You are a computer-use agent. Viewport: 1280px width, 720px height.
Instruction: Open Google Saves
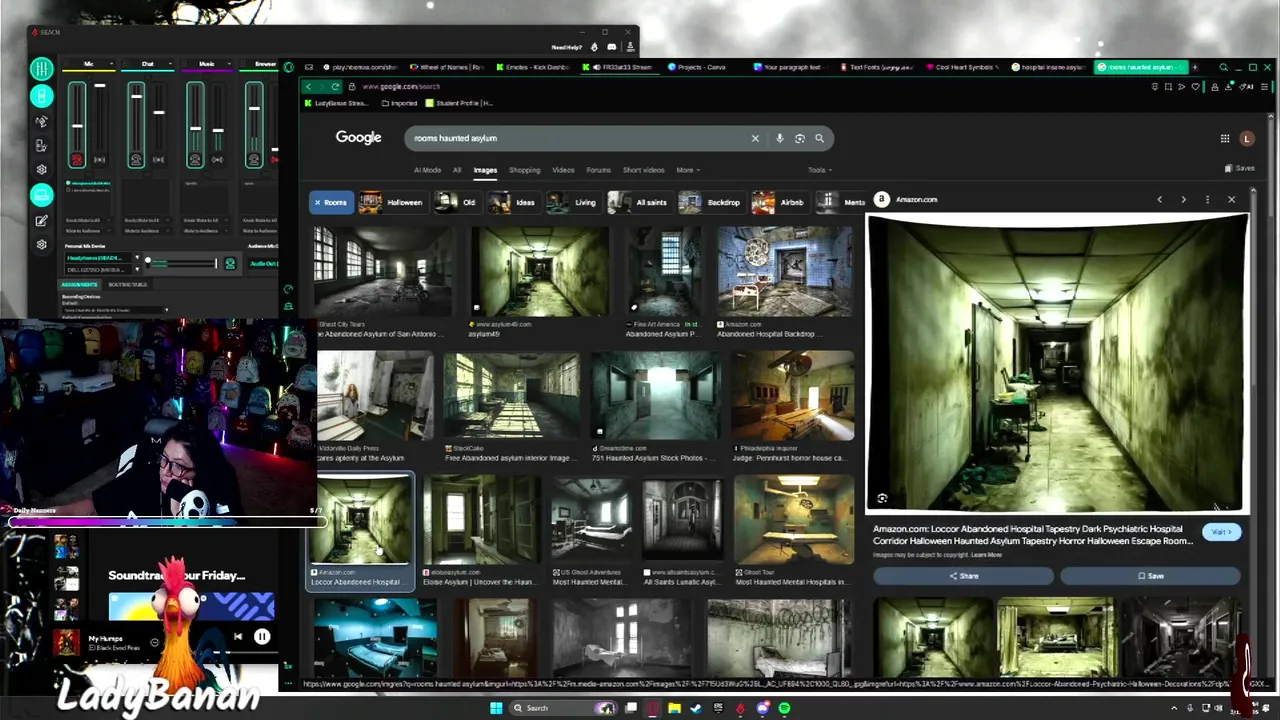(x=1240, y=168)
